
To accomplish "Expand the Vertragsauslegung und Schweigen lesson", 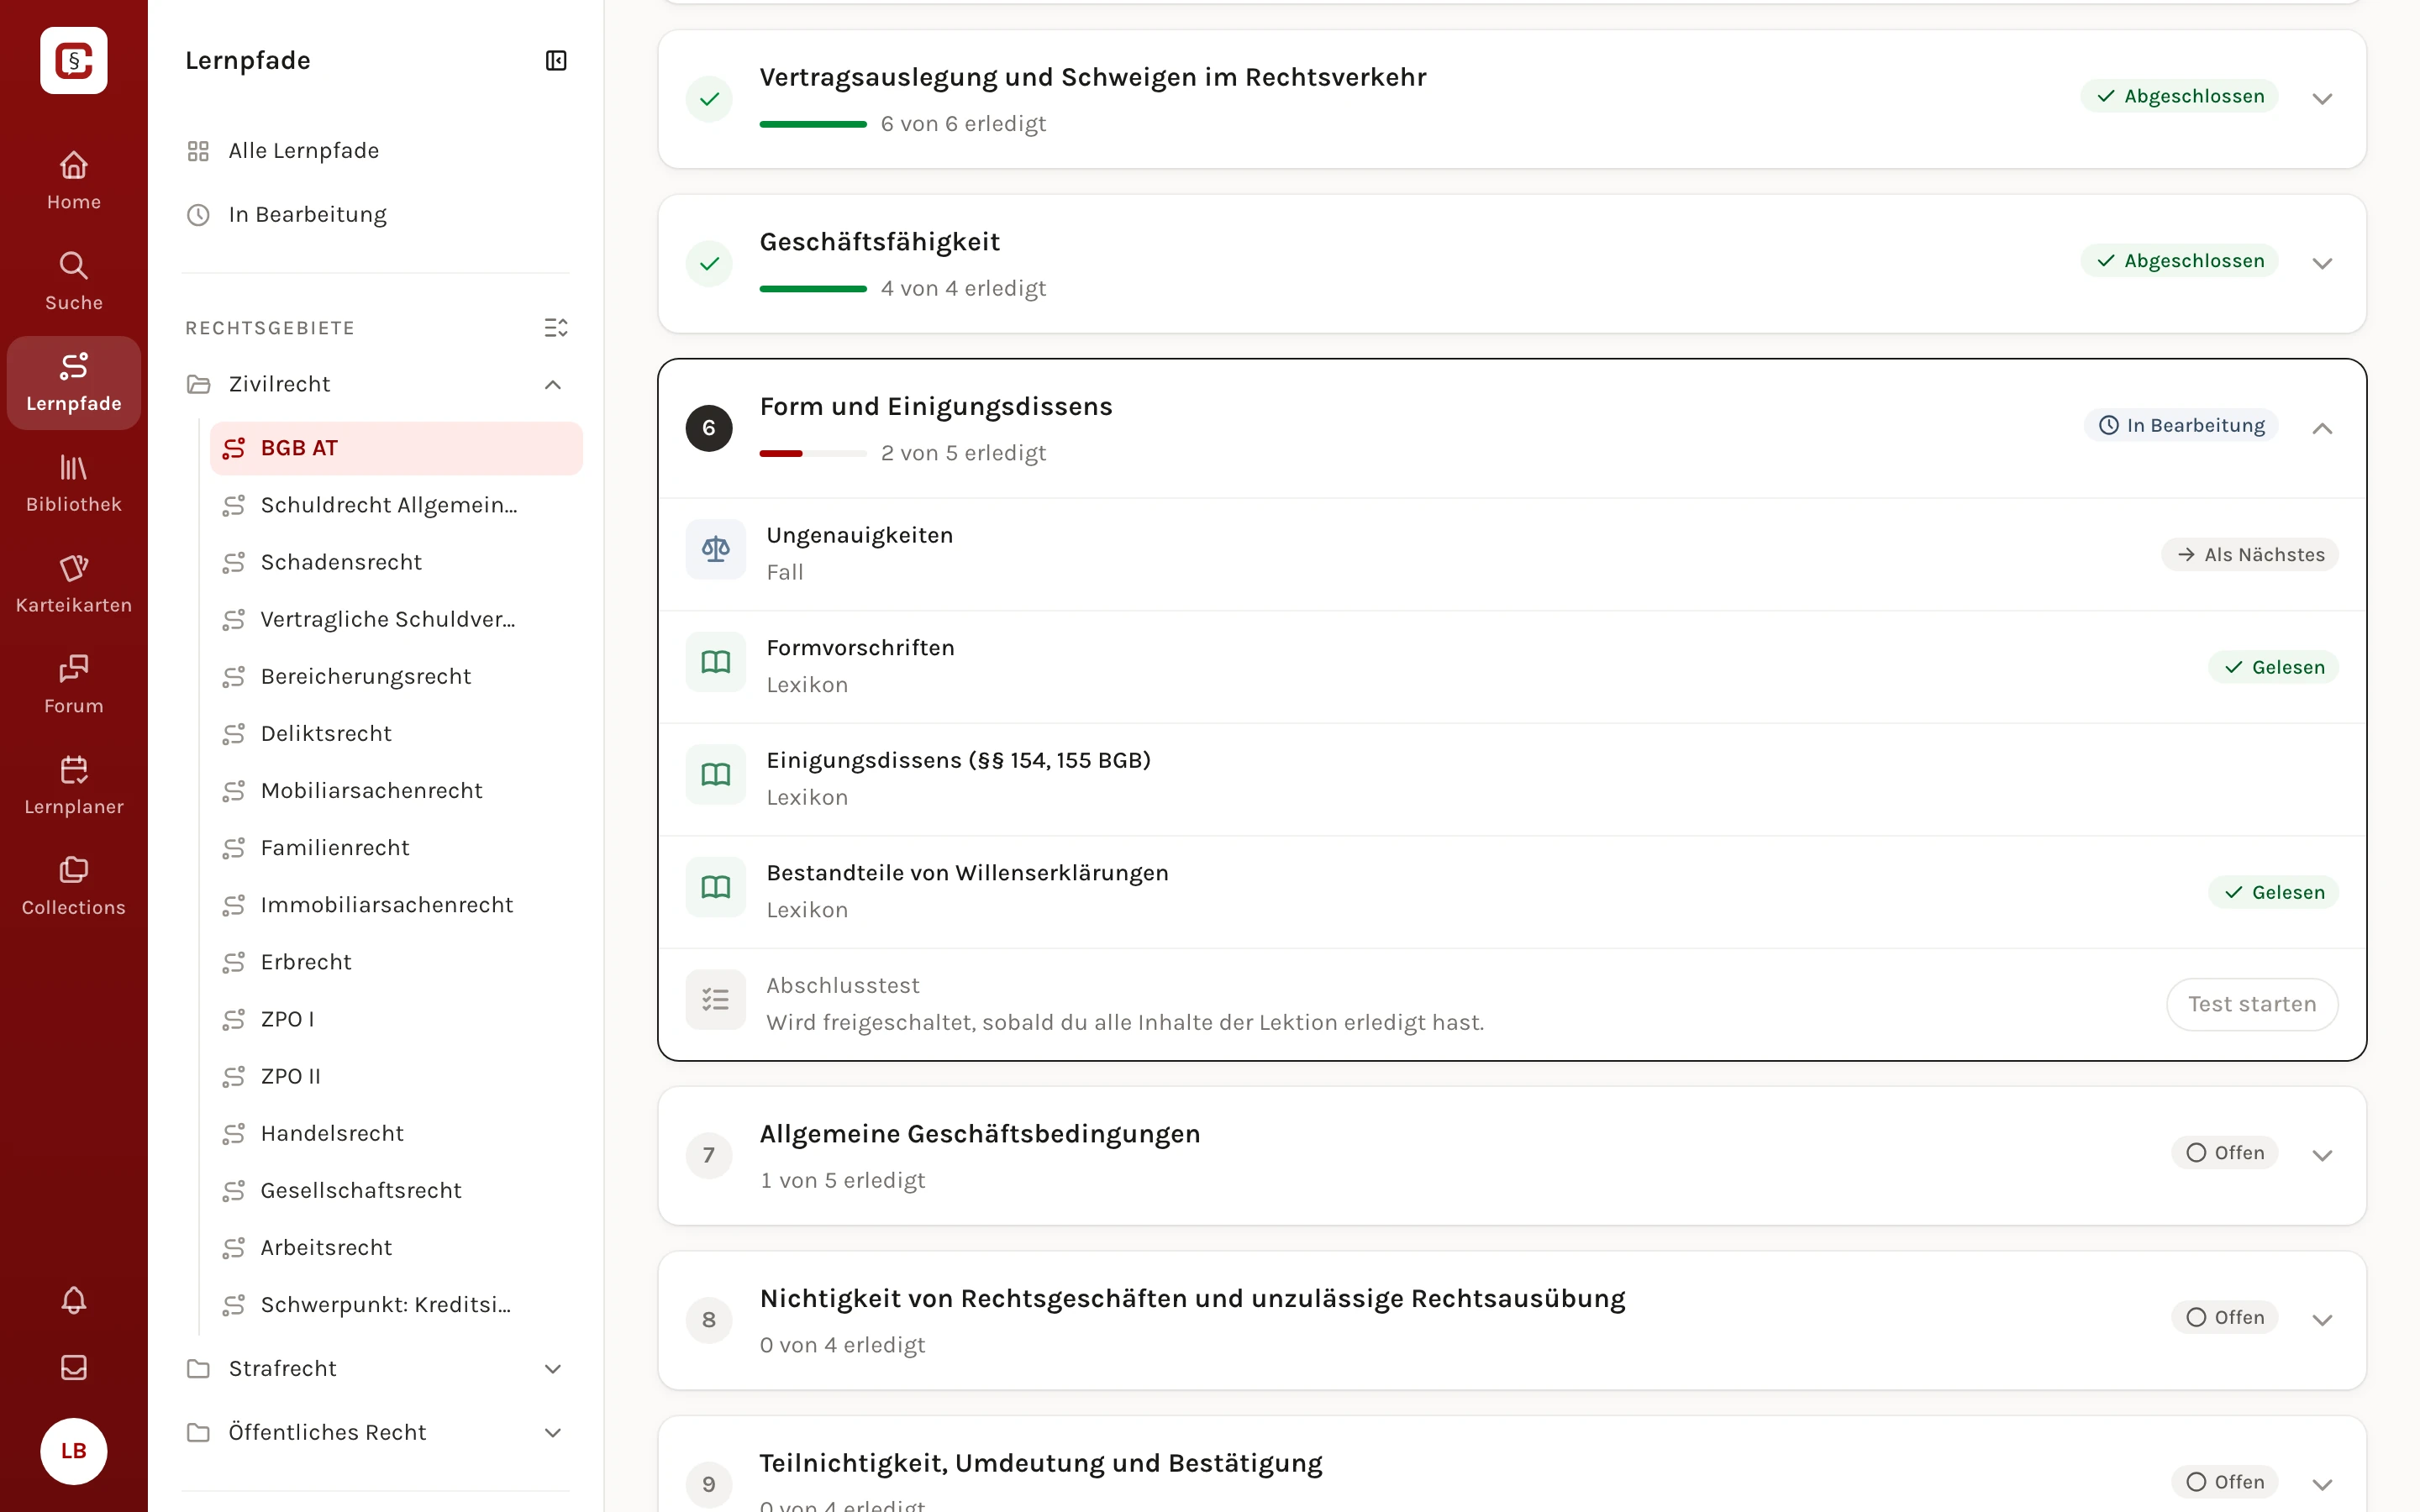I will coord(2322,98).
